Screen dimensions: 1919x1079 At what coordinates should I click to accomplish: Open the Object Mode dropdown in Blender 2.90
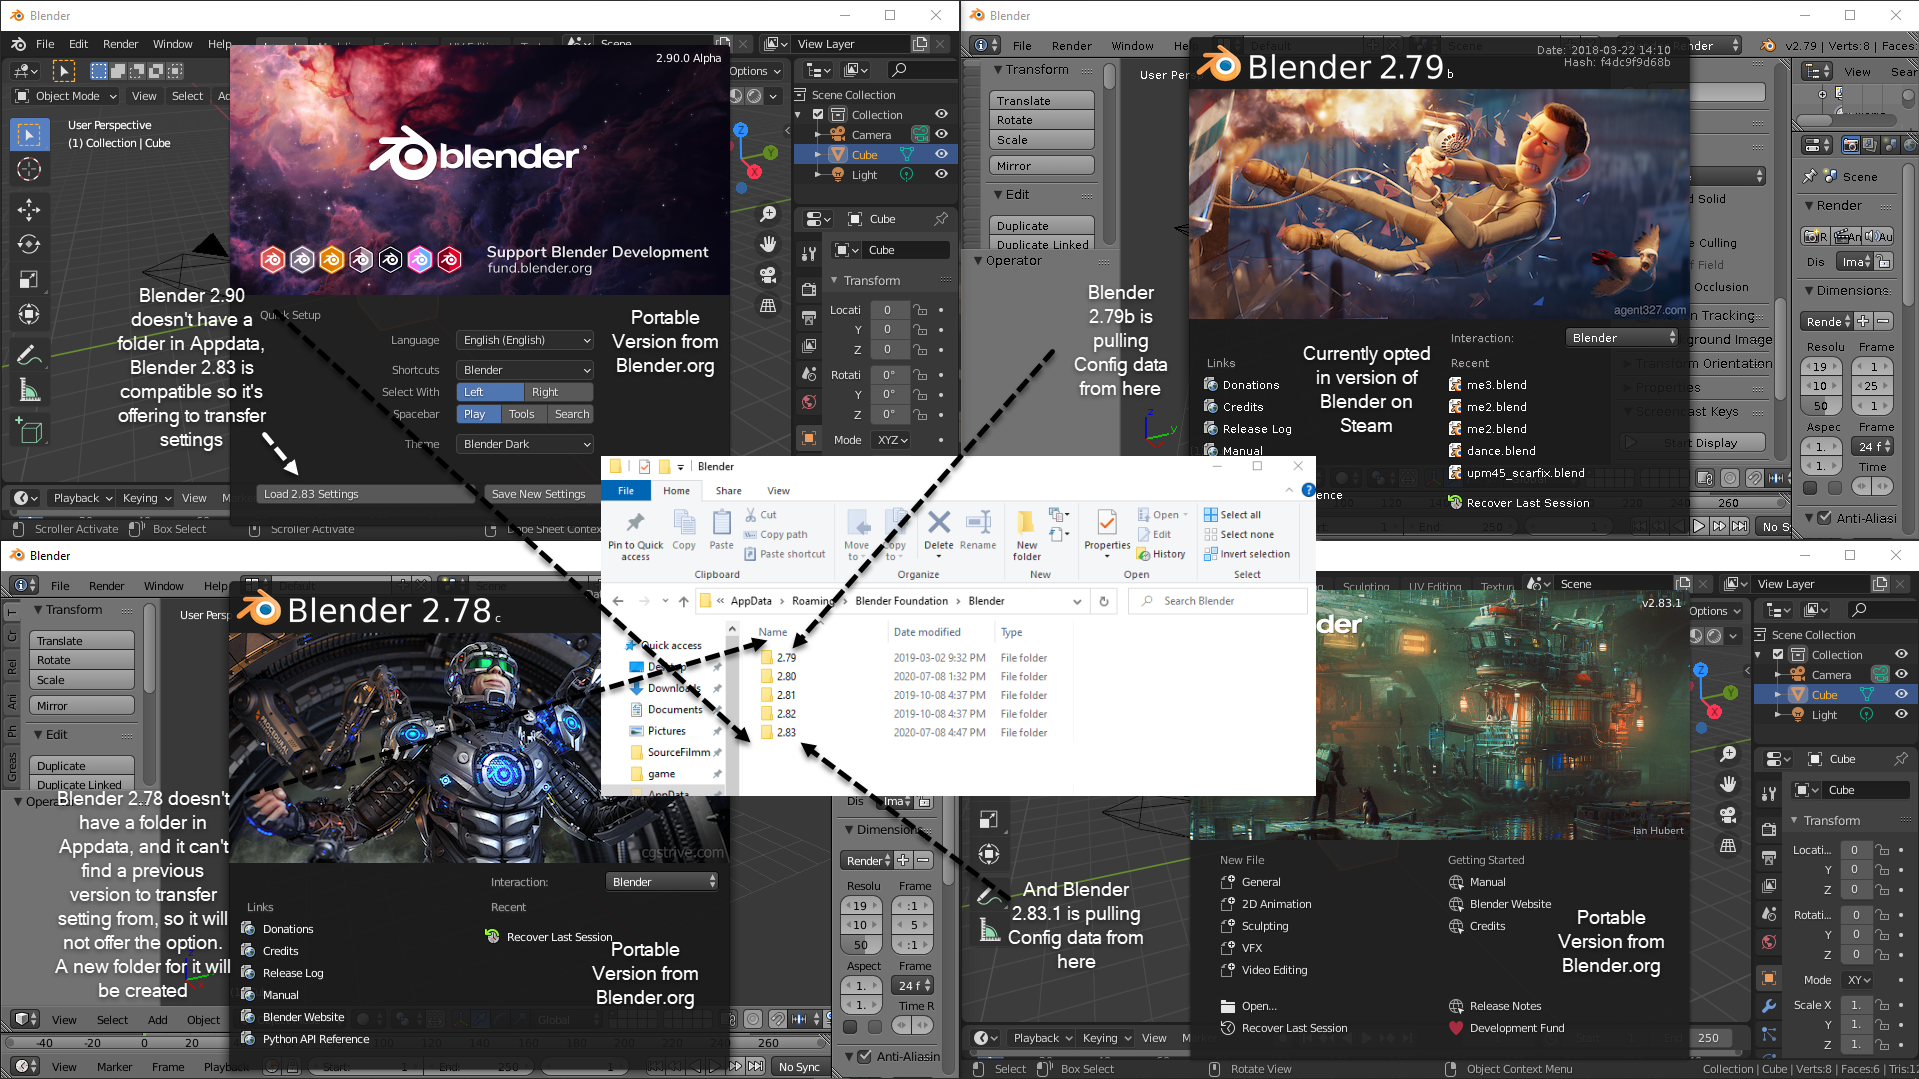pos(66,96)
